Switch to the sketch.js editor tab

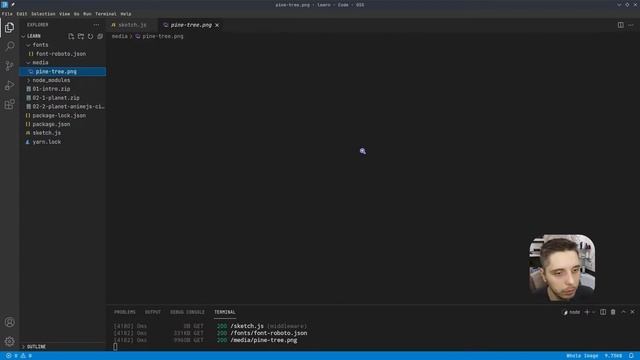[132, 25]
